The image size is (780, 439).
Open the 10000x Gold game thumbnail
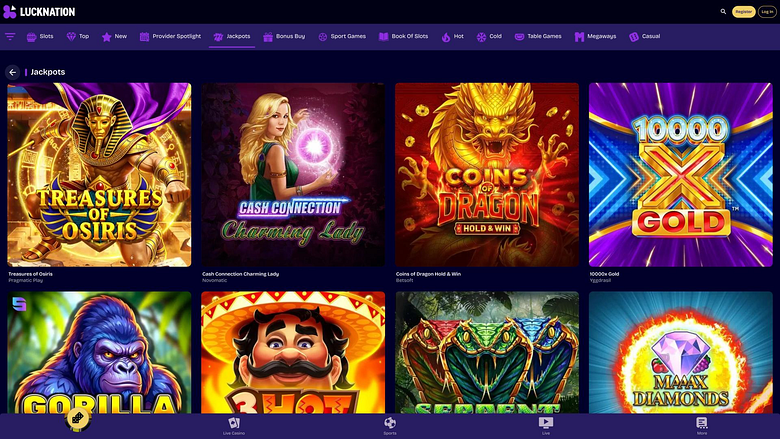681,175
